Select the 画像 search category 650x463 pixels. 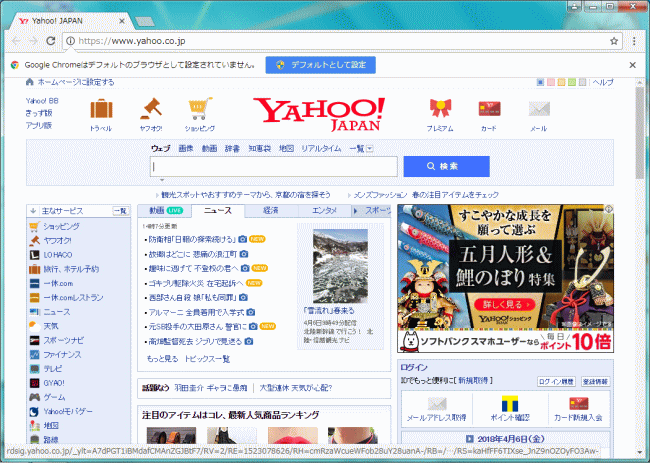click(x=186, y=148)
